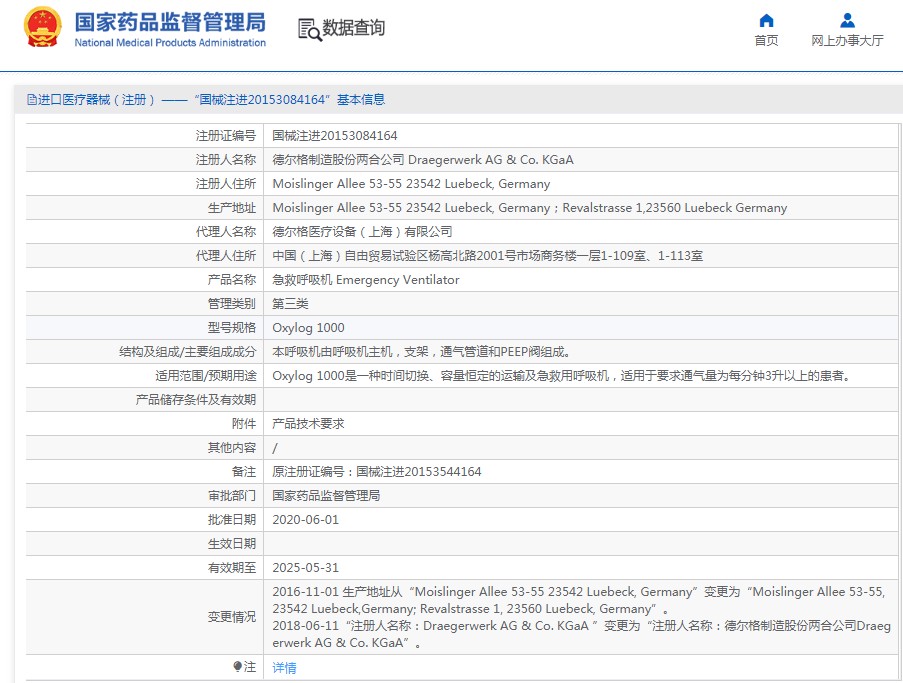
Task: Click the slash value in 其他内容 row
Action: pos(275,448)
